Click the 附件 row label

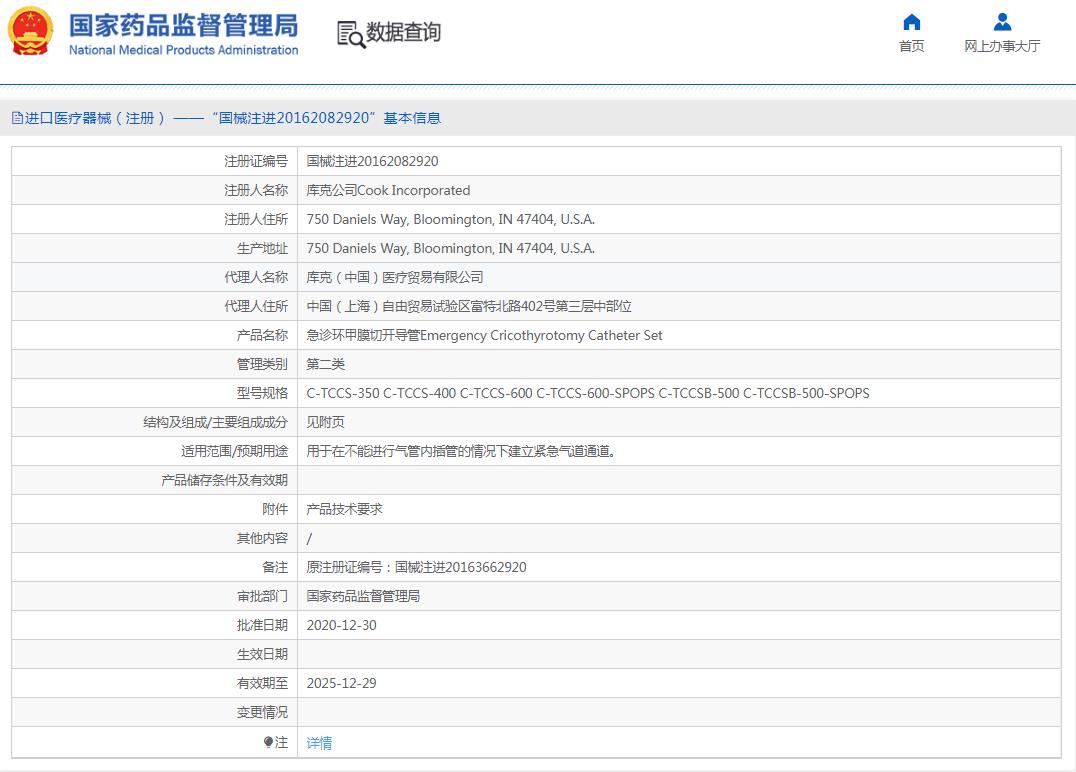(x=275, y=509)
